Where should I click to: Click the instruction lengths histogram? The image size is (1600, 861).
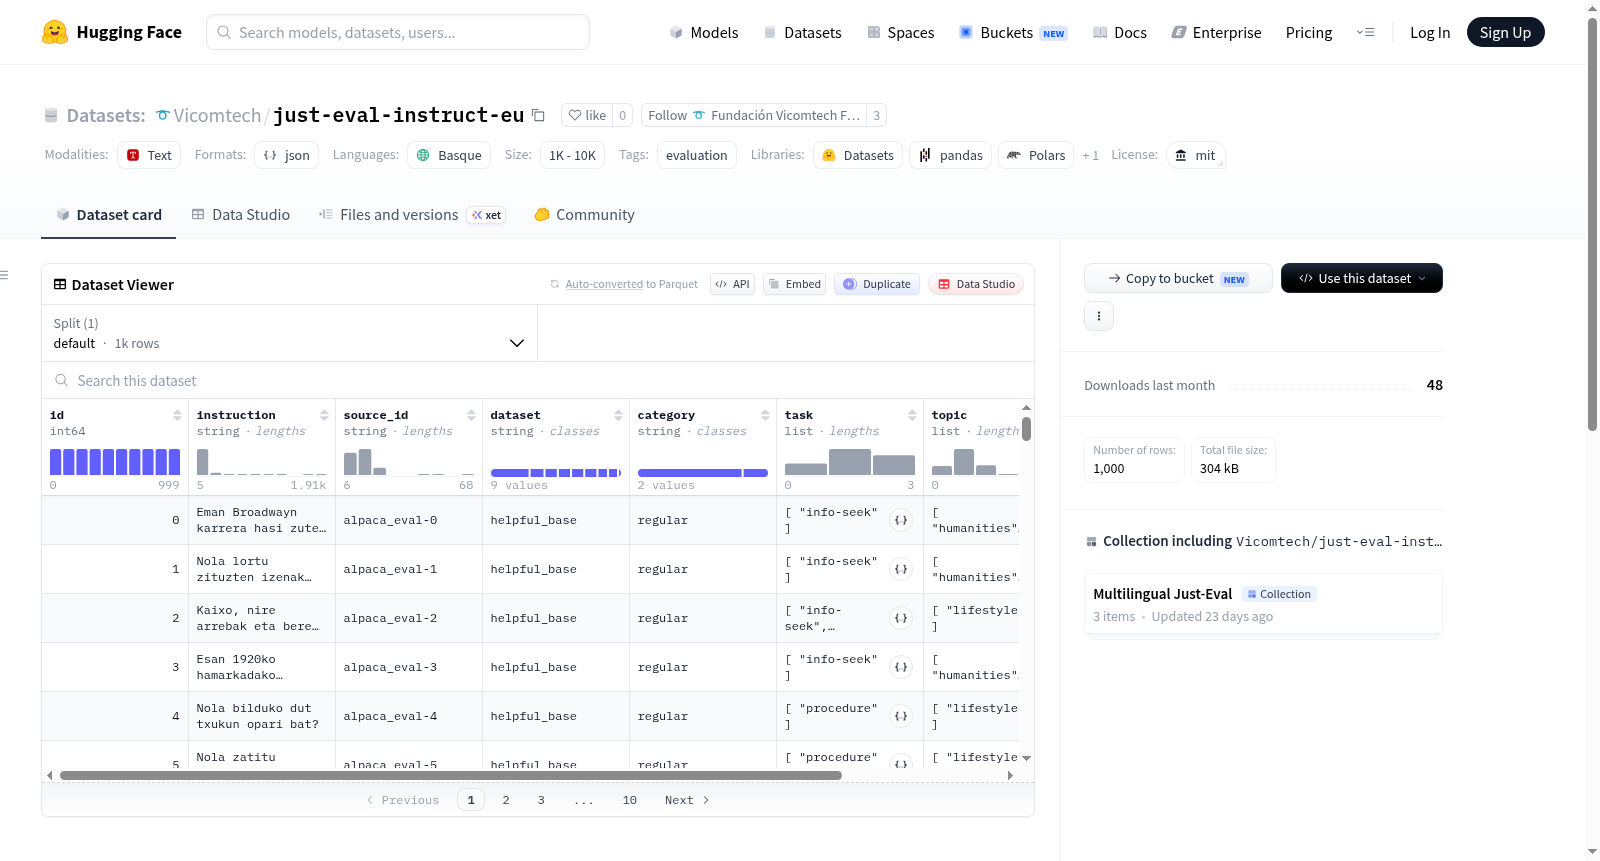point(262,462)
